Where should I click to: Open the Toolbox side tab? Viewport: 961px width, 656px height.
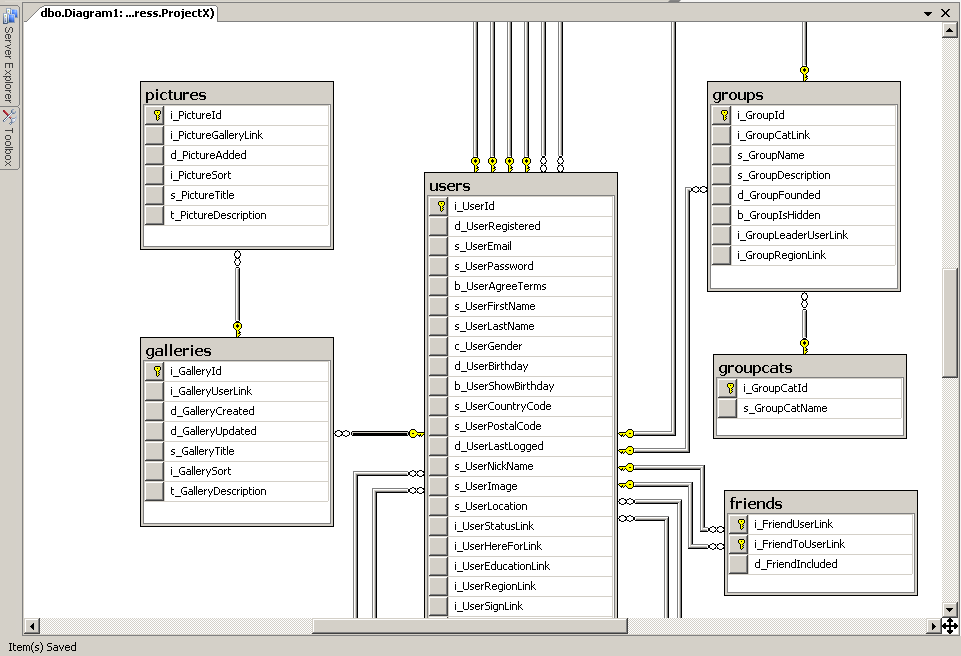[9, 139]
